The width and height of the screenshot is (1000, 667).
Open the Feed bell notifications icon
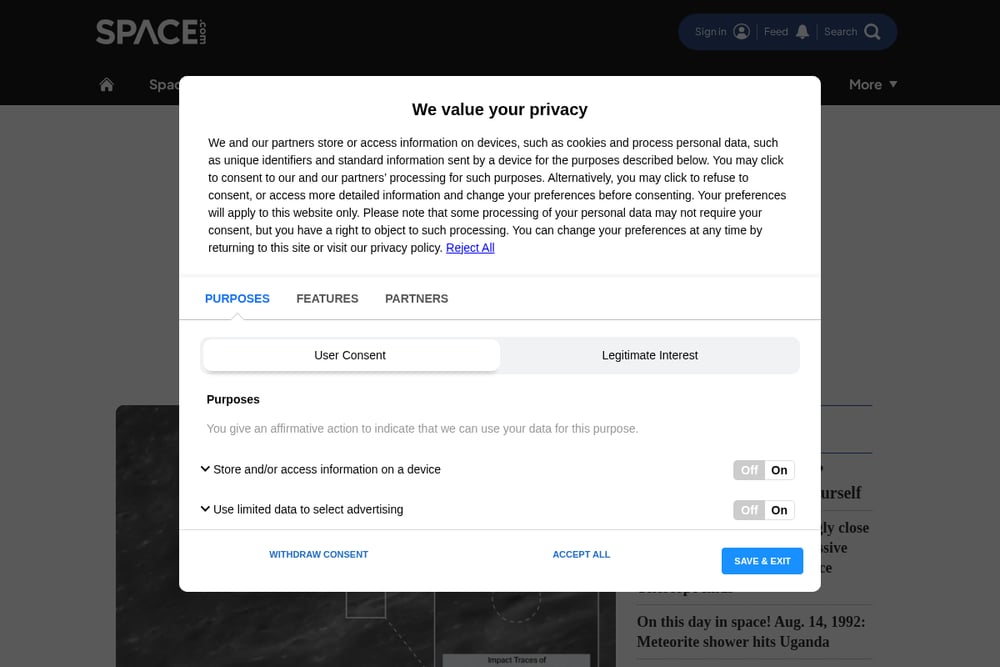click(x=802, y=32)
